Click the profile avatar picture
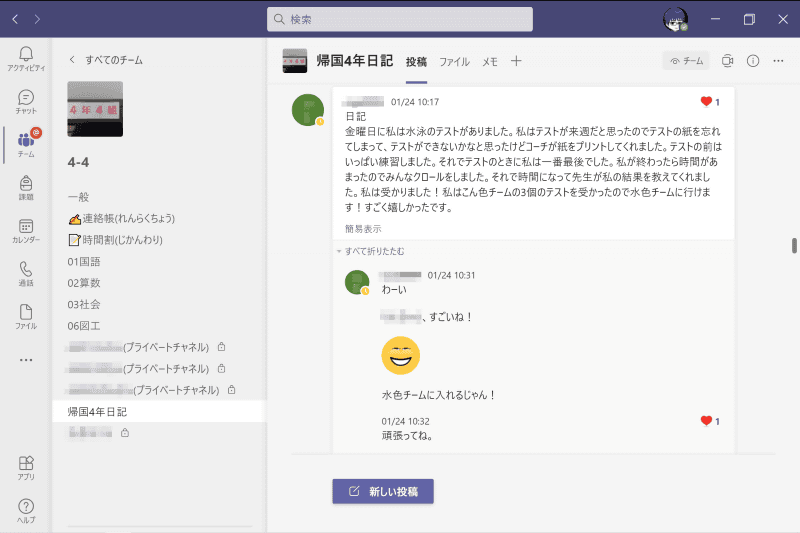The height and width of the screenshot is (533, 800). (x=675, y=19)
